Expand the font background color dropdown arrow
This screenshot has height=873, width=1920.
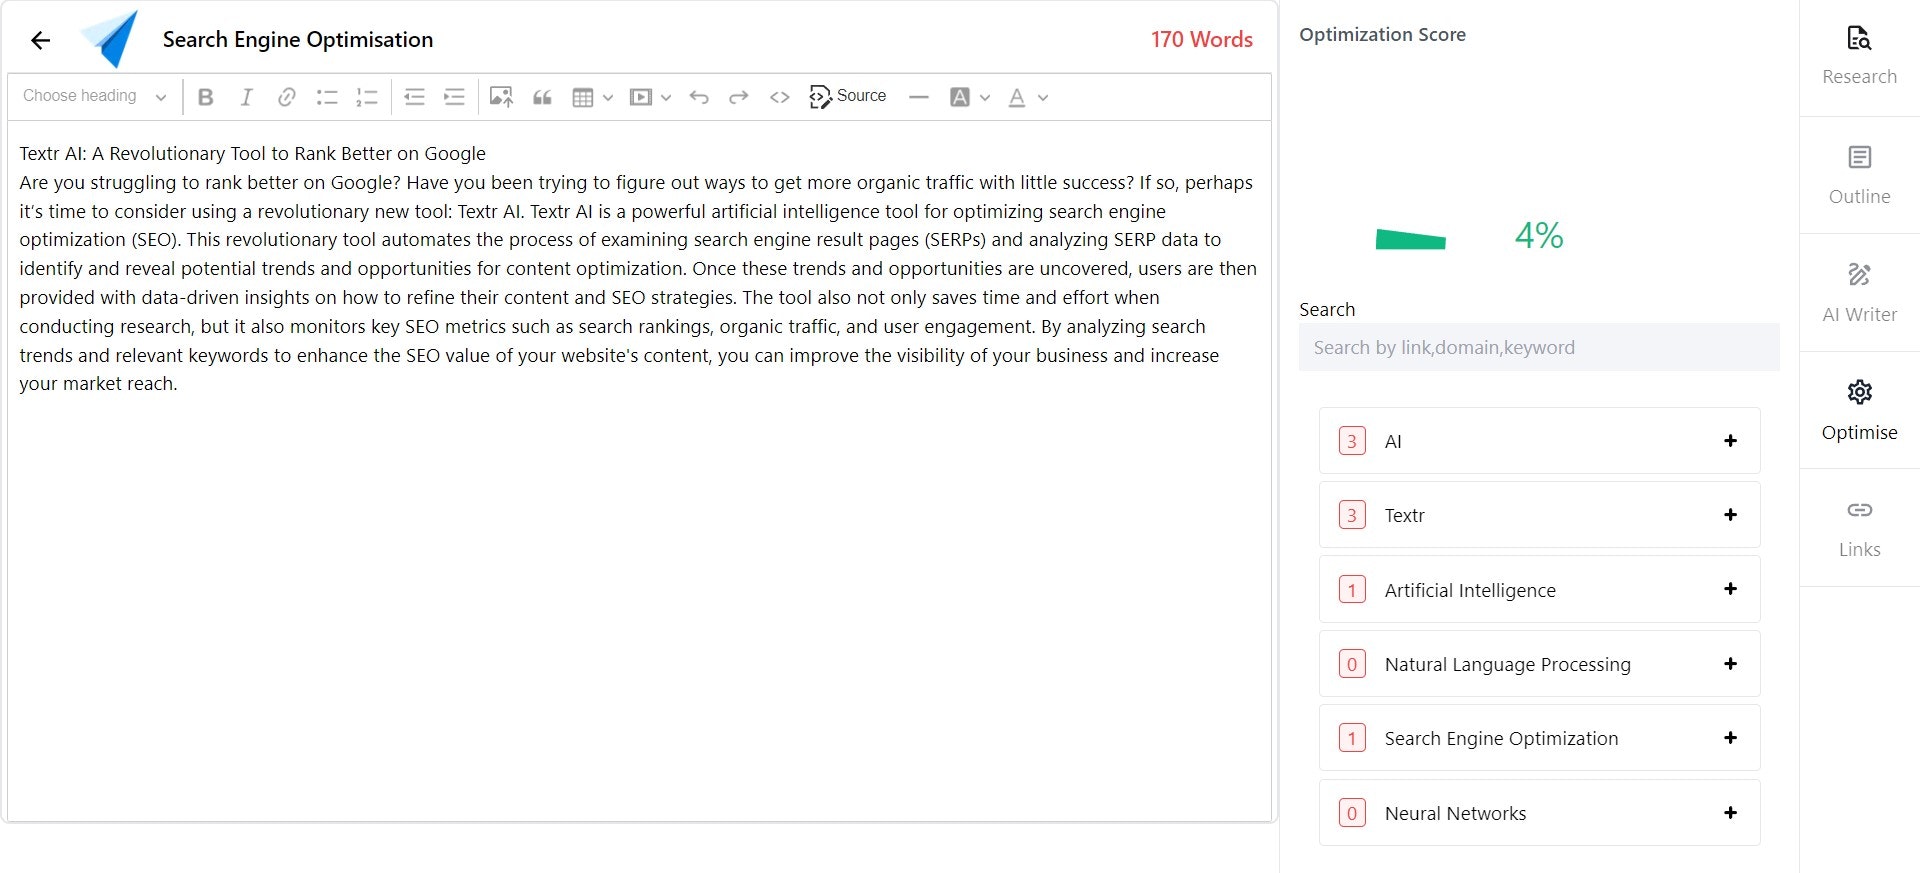(x=985, y=97)
